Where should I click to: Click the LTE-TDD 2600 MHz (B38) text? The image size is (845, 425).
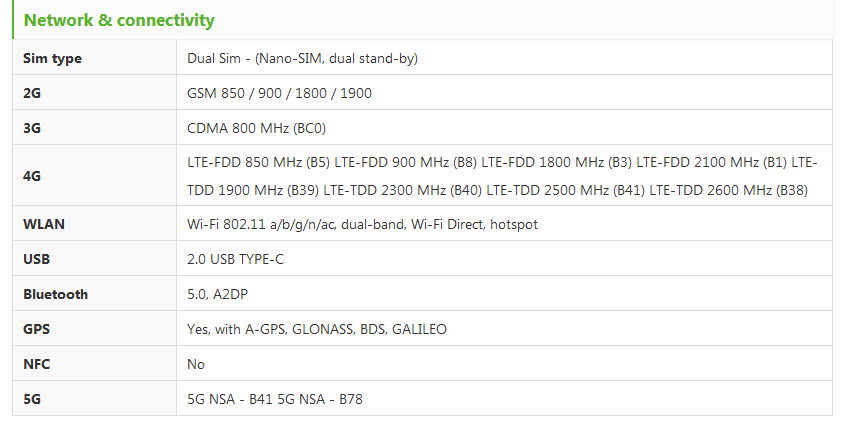click(x=729, y=190)
